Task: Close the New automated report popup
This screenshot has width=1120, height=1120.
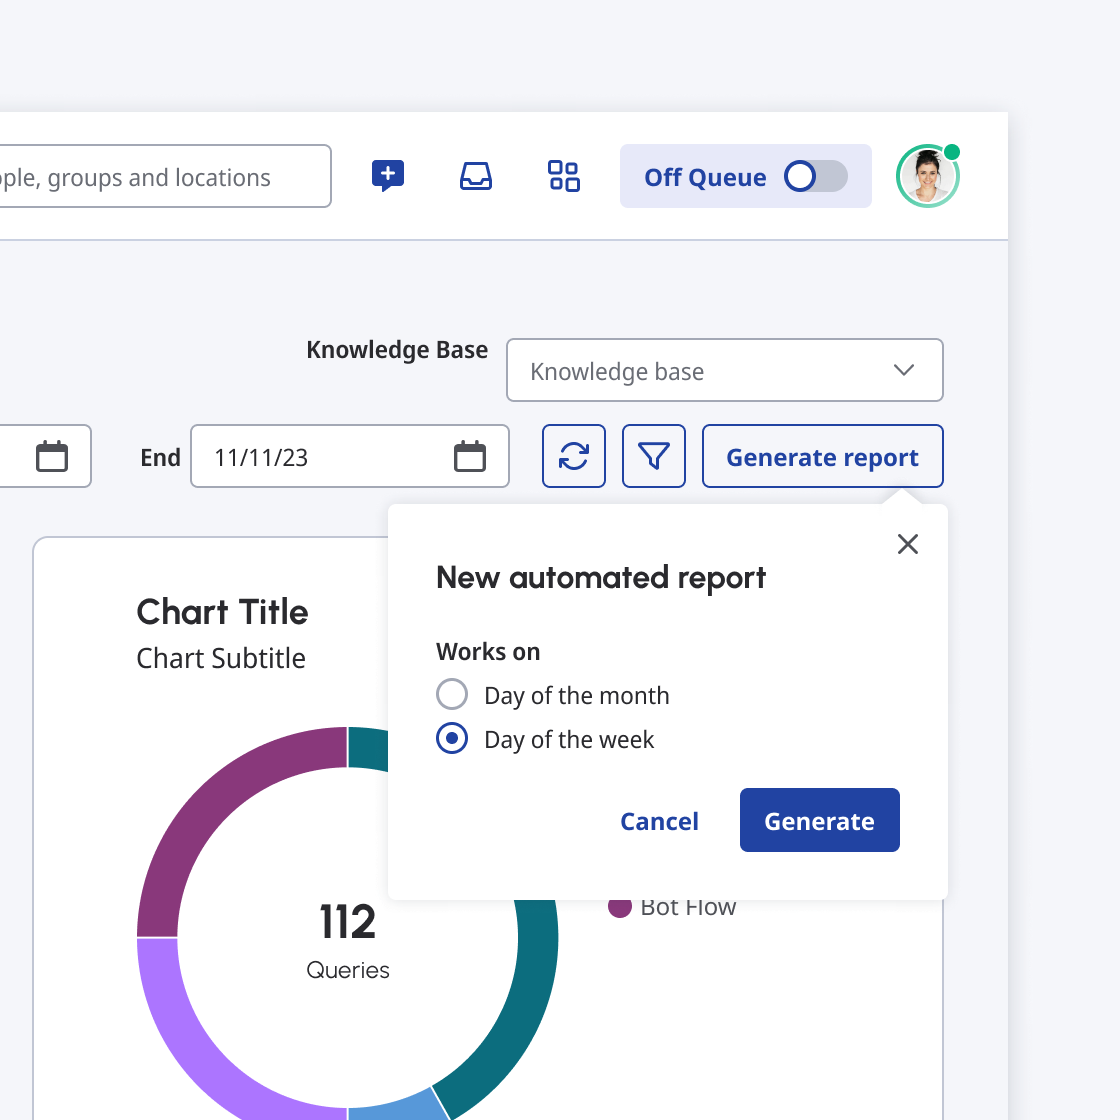Action: click(x=908, y=544)
